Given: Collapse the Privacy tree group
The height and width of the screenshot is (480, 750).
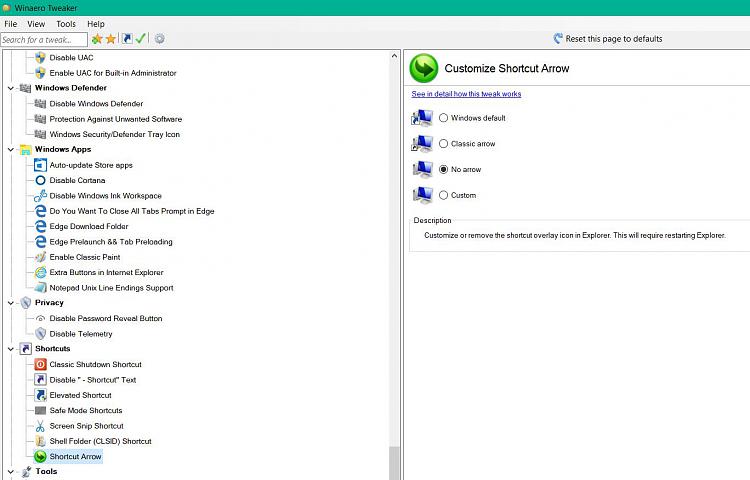Looking at the screenshot, I should coord(11,303).
